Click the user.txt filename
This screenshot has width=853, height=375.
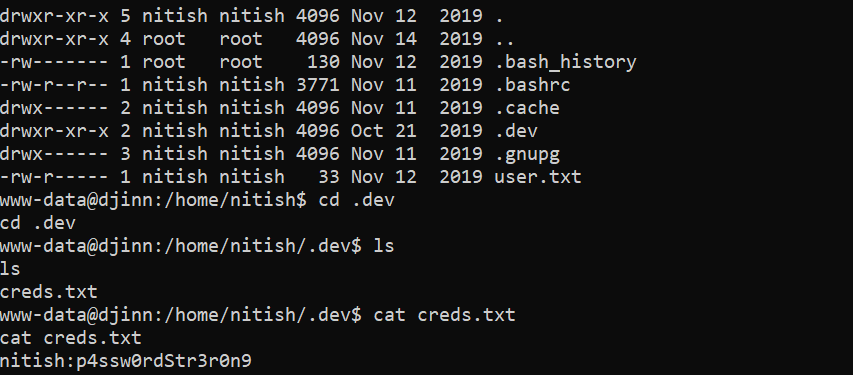(x=538, y=177)
